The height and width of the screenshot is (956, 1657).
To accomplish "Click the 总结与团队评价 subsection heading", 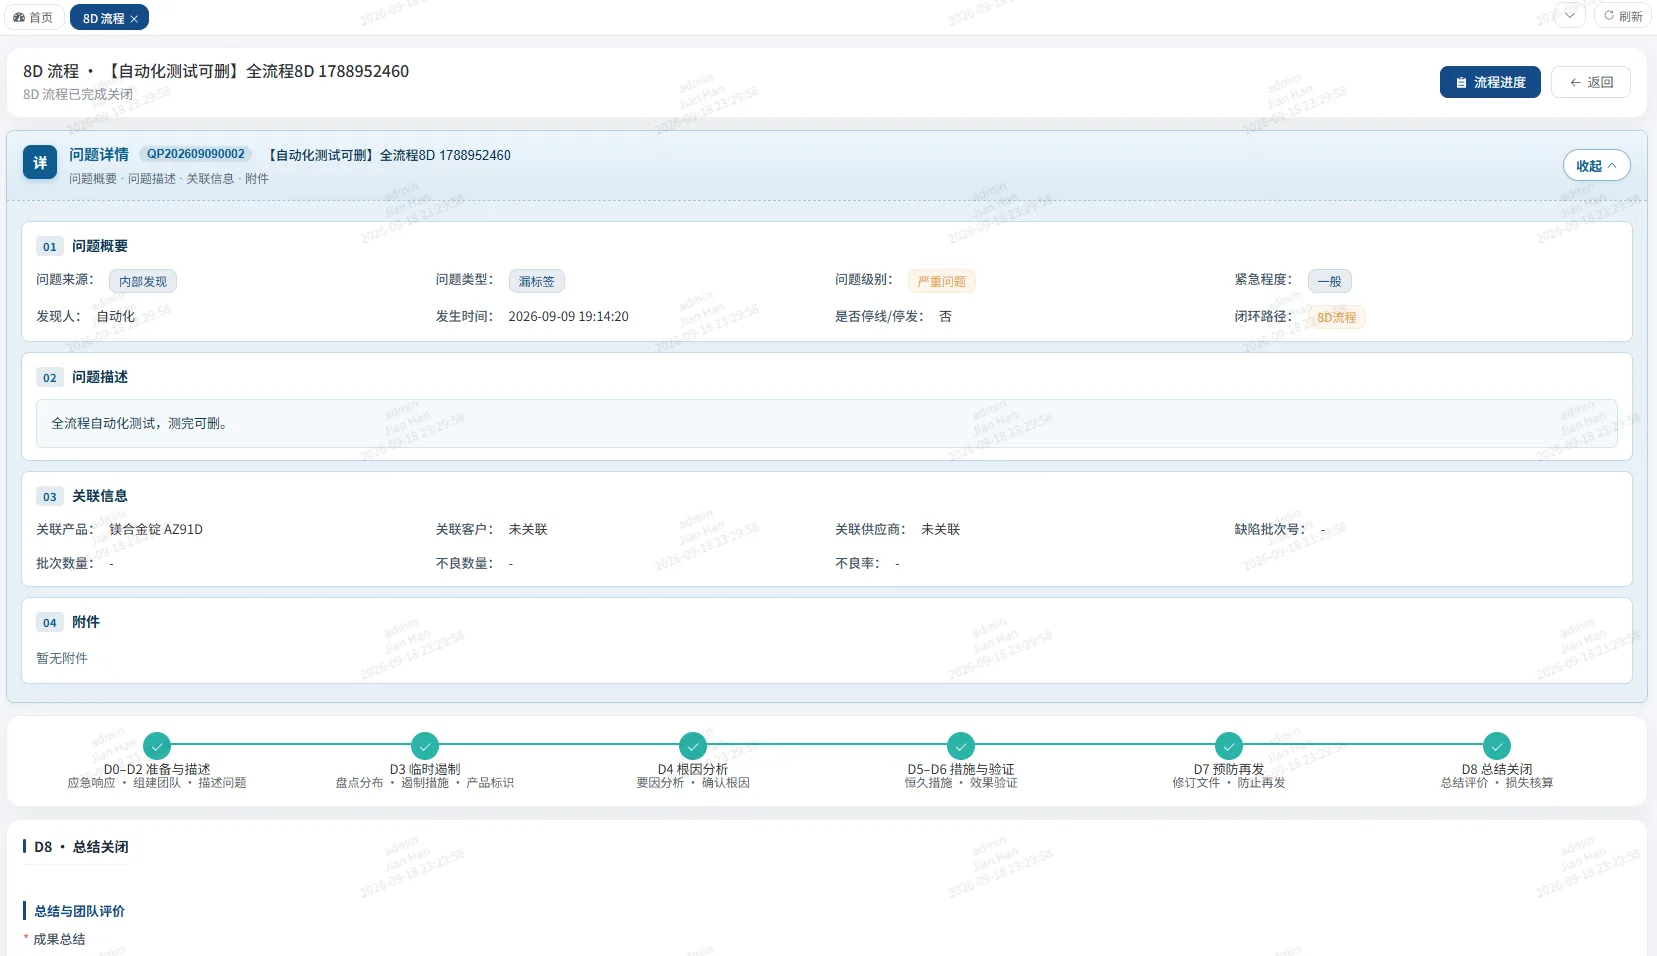I will pyautogui.click(x=79, y=912).
